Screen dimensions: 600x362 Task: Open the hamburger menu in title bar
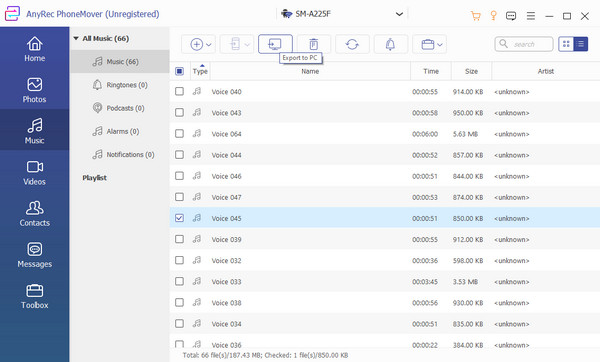point(531,16)
